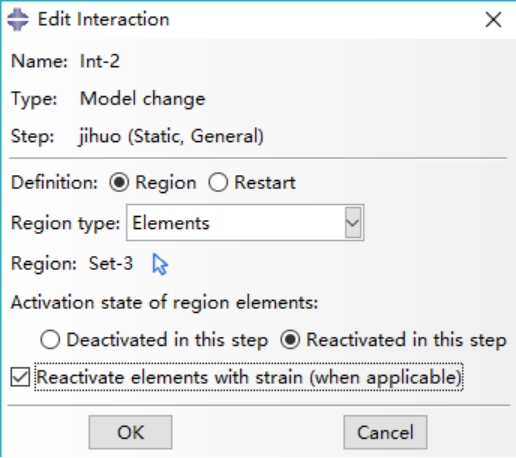Click the Model change type text
Image resolution: width=516 pixels, height=458 pixels.
[143, 99]
